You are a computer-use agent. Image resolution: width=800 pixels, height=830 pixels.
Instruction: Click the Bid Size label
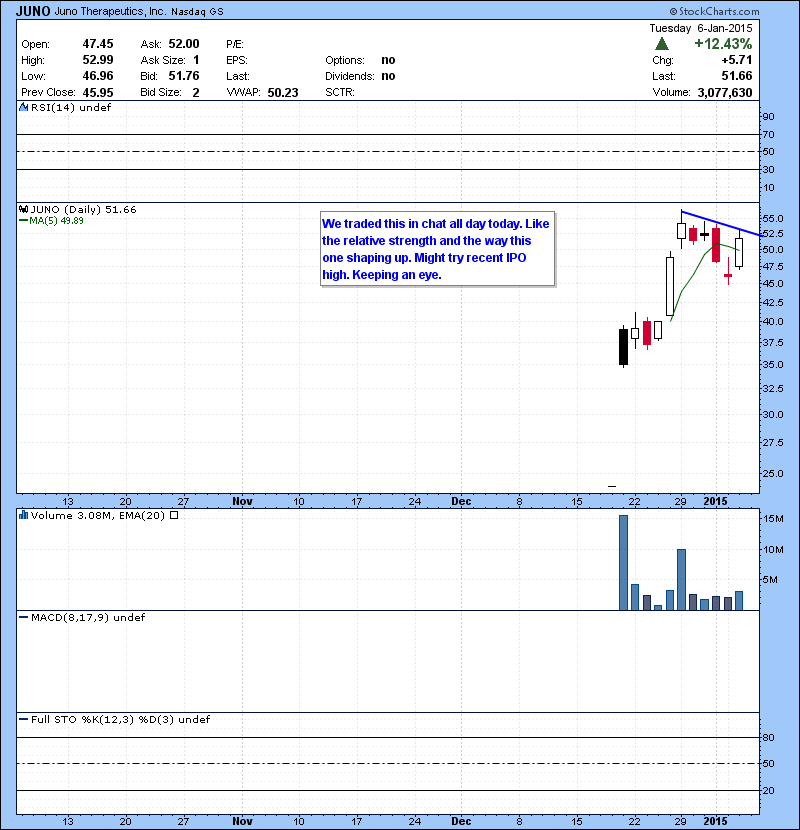[x=161, y=93]
